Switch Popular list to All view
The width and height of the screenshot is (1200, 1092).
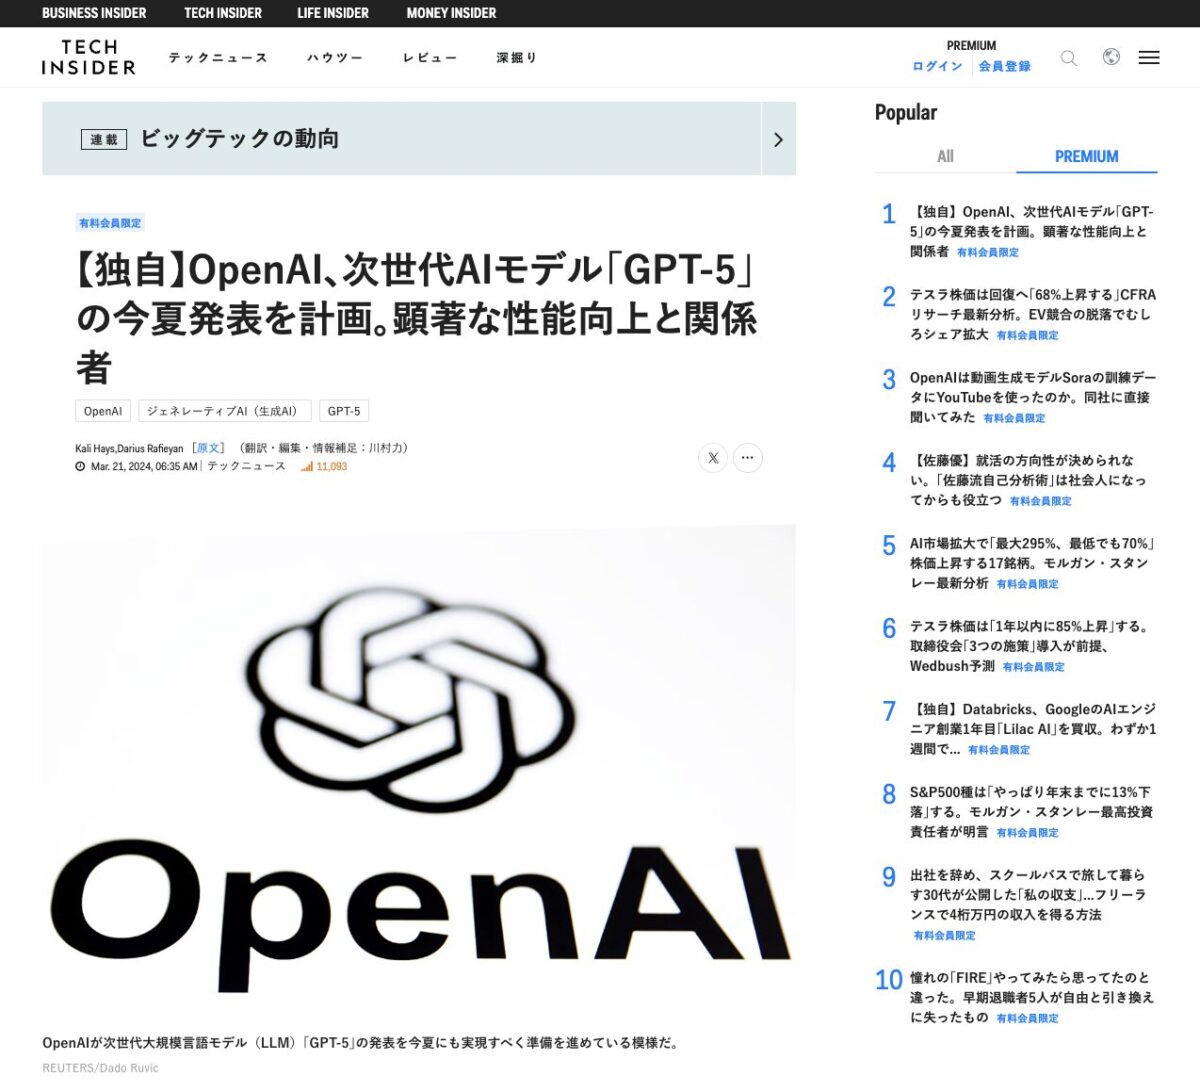tap(944, 156)
